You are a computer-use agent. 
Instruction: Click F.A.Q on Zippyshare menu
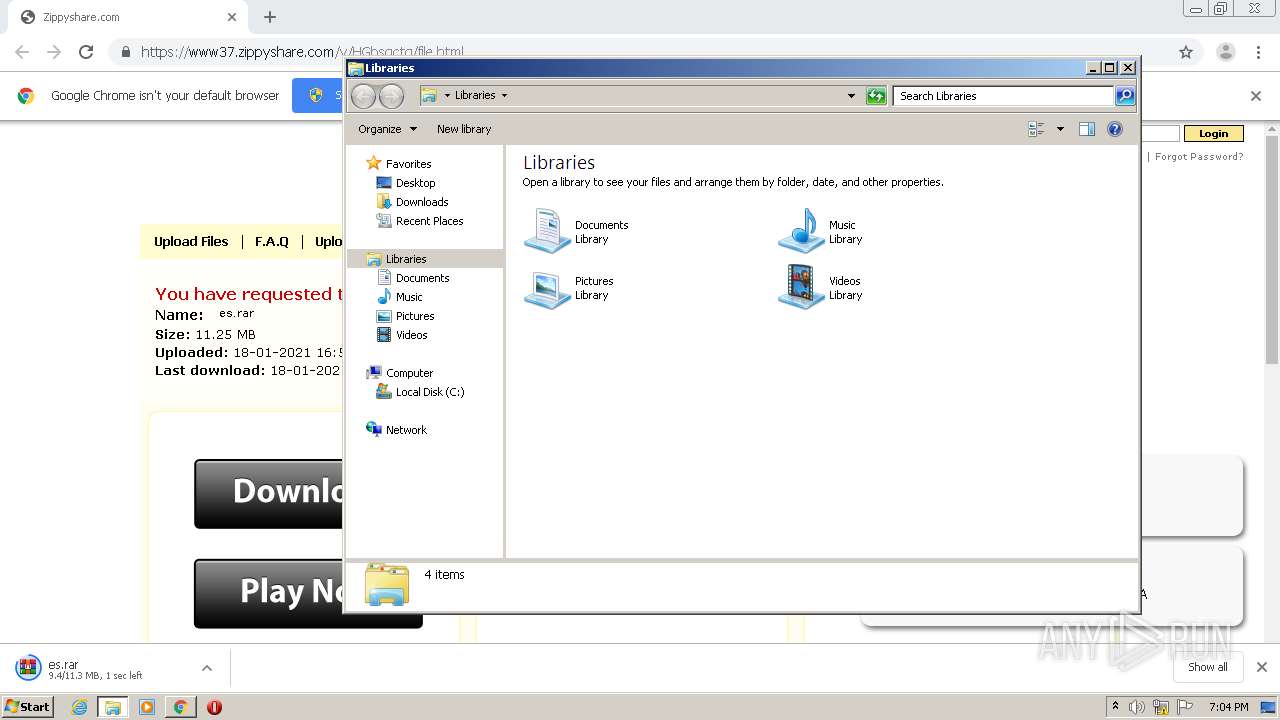pyautogui.click(x=272, y=241)
